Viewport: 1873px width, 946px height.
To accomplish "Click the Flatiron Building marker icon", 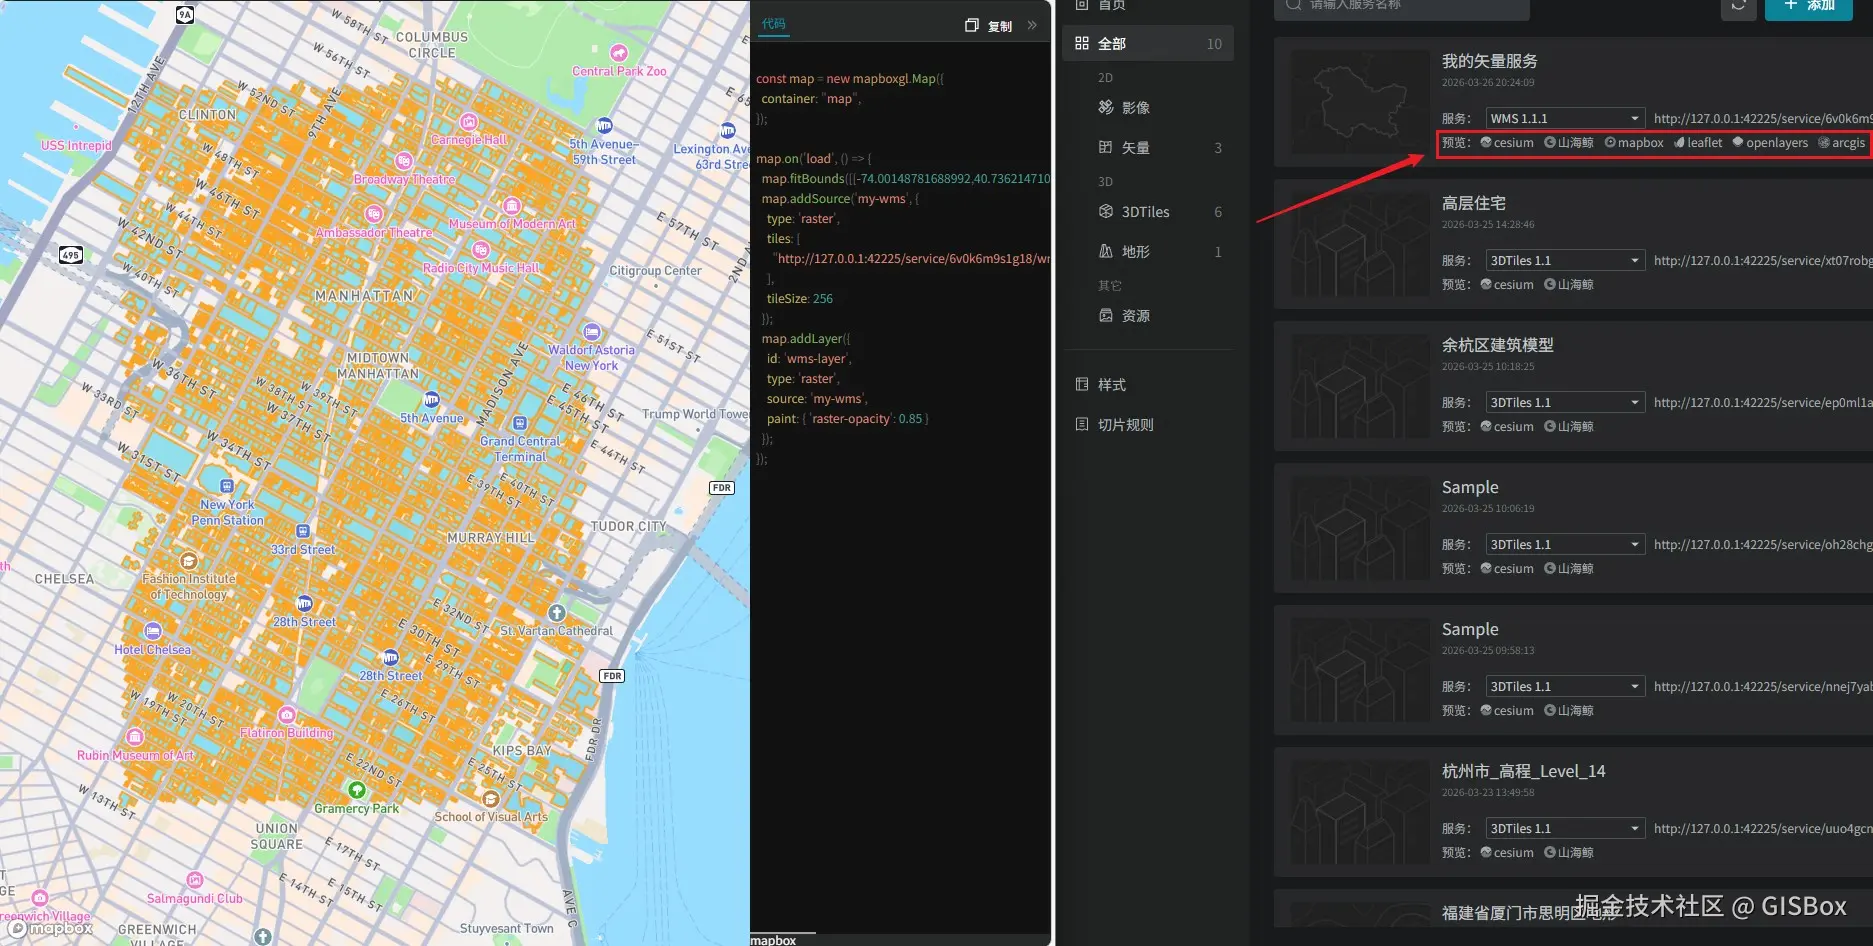I will click(x=287, y=715).
